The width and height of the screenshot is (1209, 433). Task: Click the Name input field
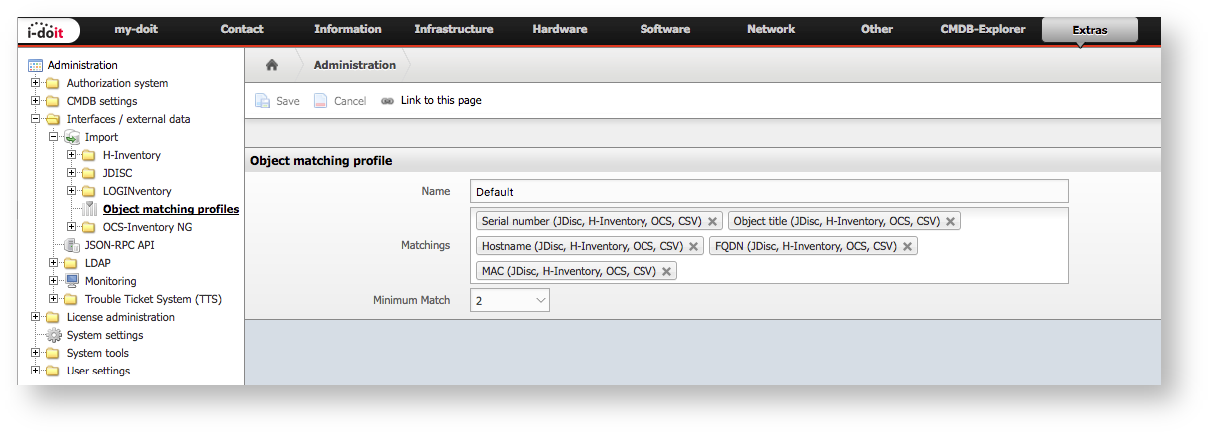click(769, 191)
